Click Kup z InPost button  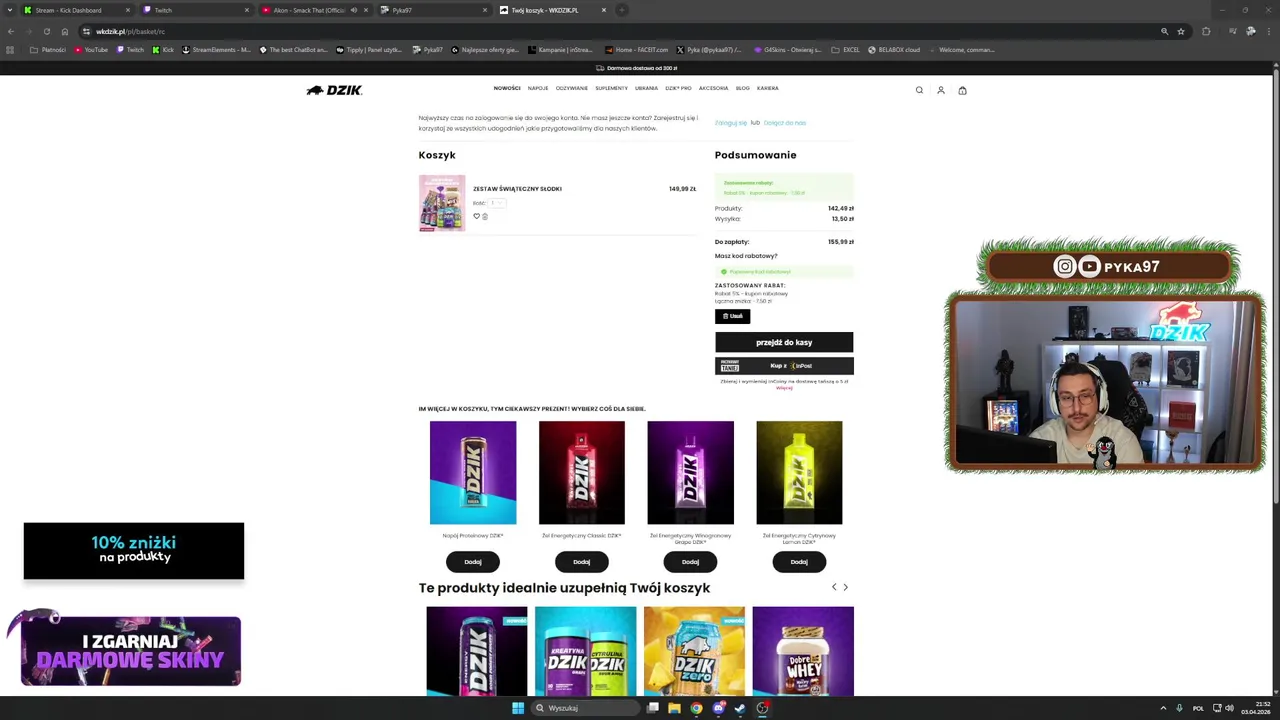pyautogui.click(x=784, y=366)
